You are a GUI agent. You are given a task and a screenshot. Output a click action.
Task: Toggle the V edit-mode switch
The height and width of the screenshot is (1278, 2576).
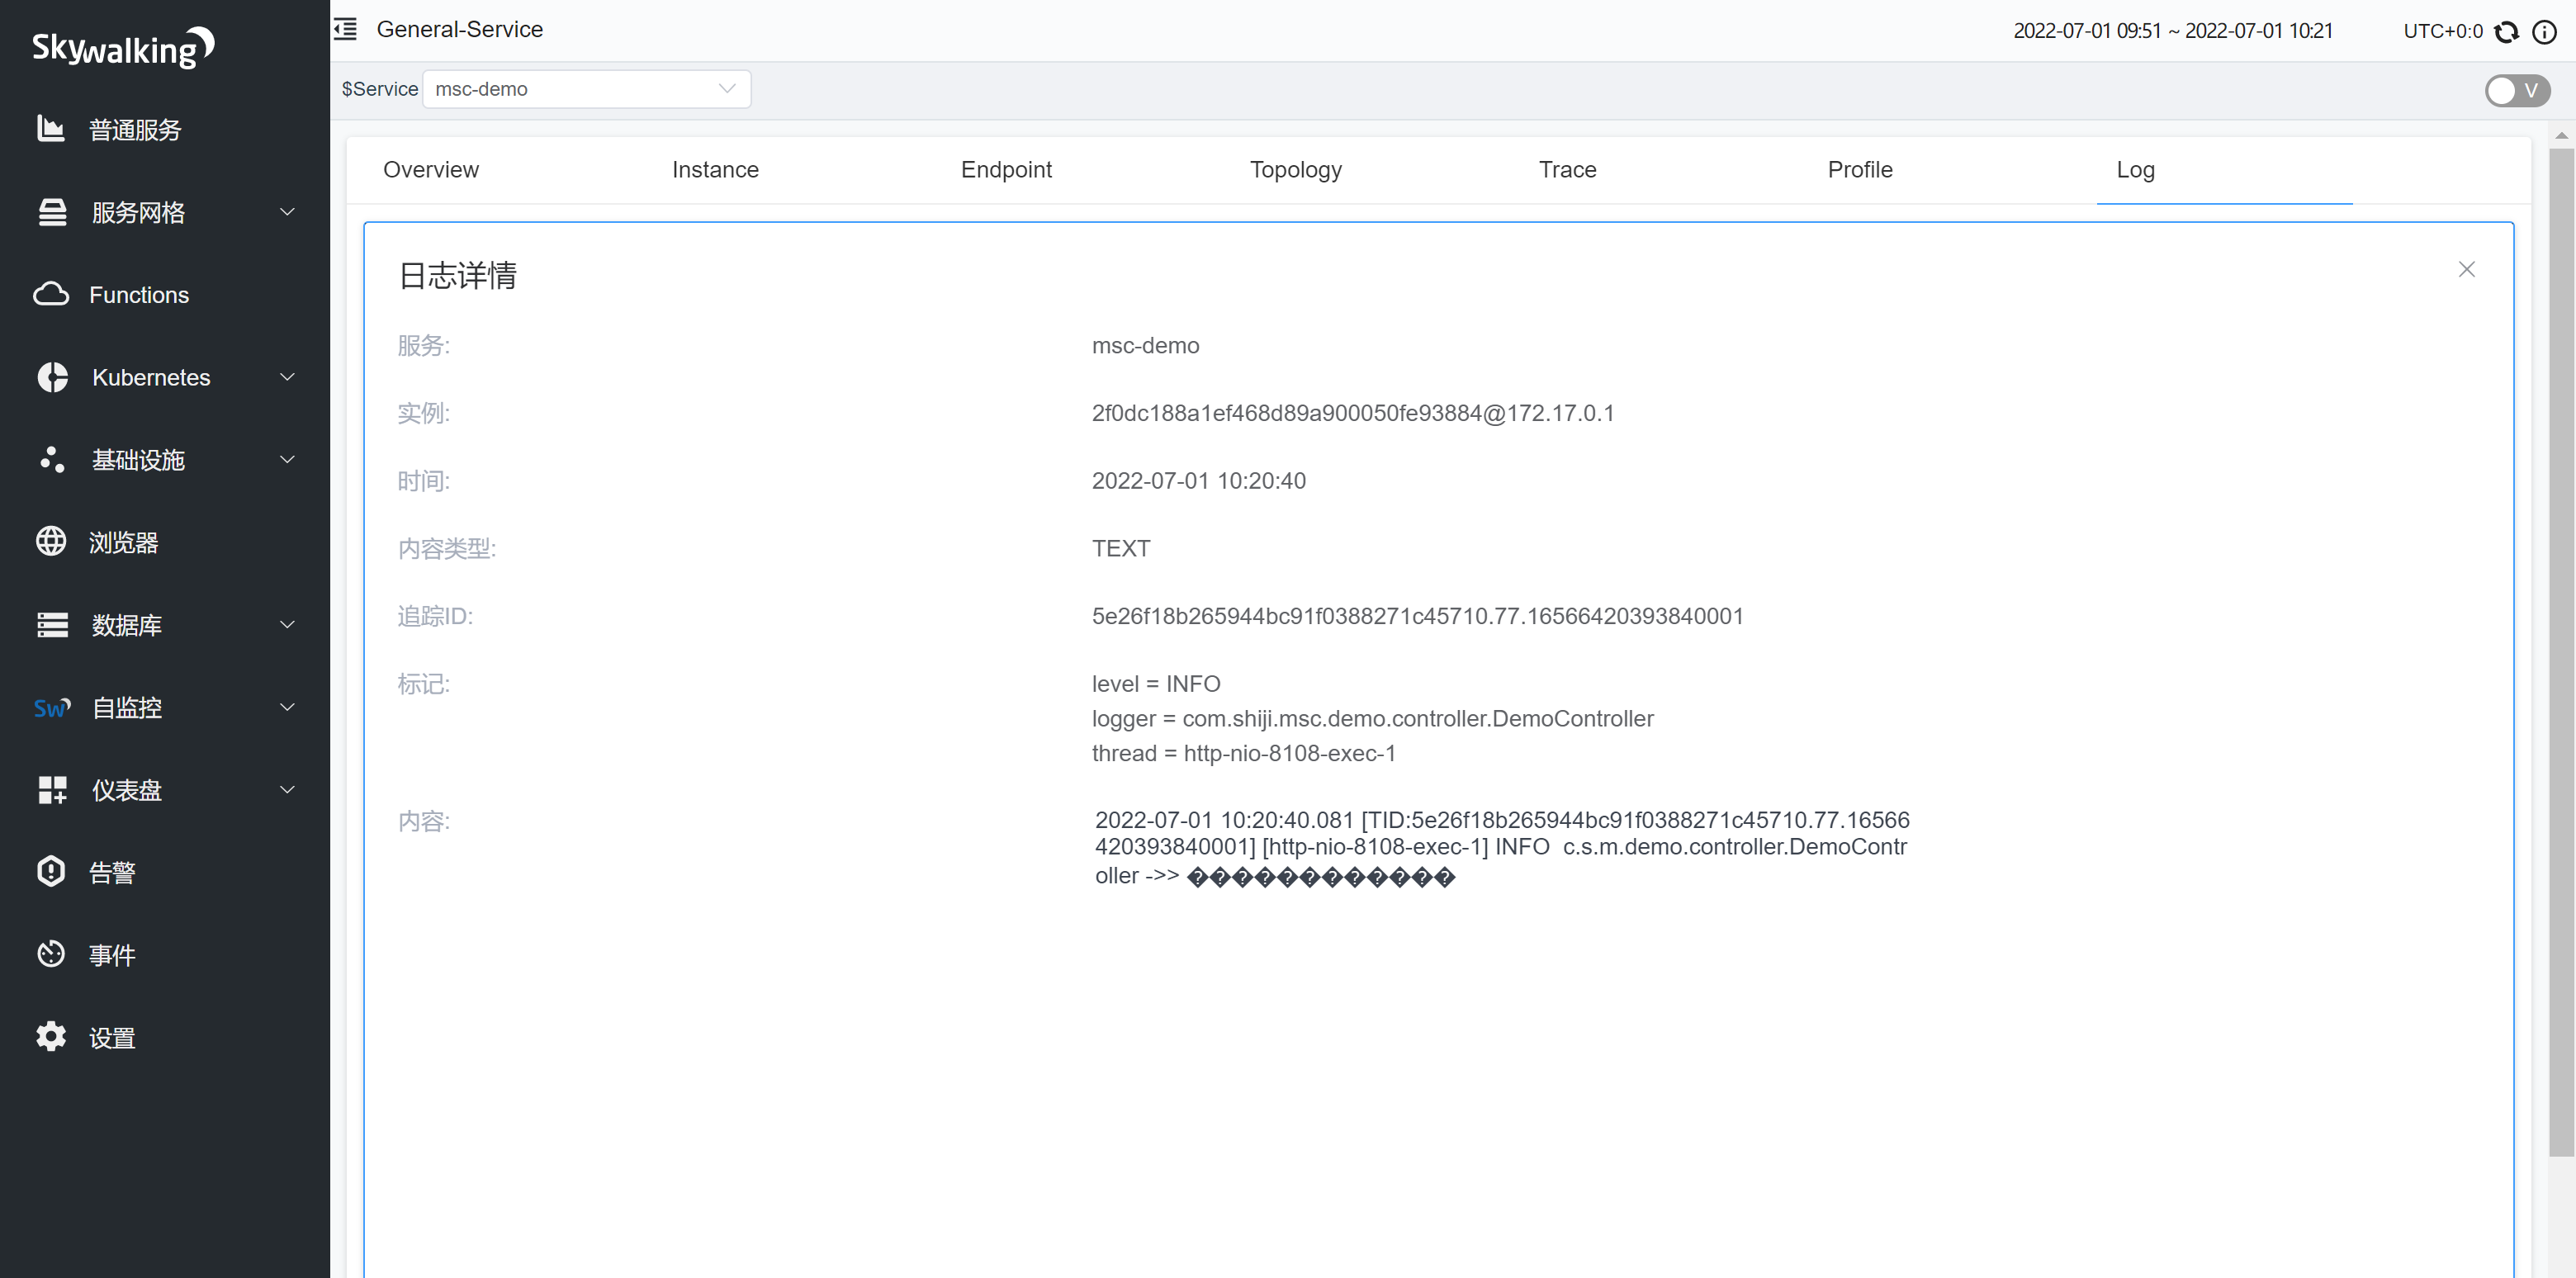tap(2517, 91)
